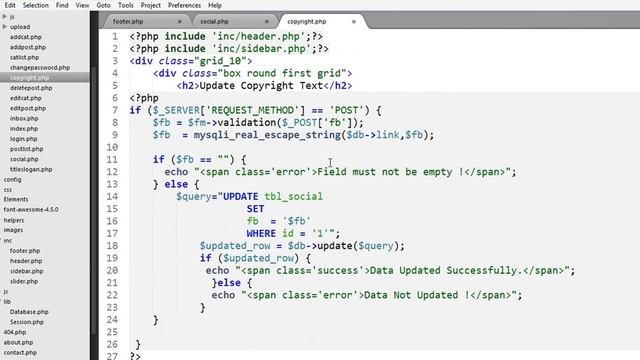Open header.php under the inc folder
Viewport: 640px width, 360px height.
(x=26, y=261)
